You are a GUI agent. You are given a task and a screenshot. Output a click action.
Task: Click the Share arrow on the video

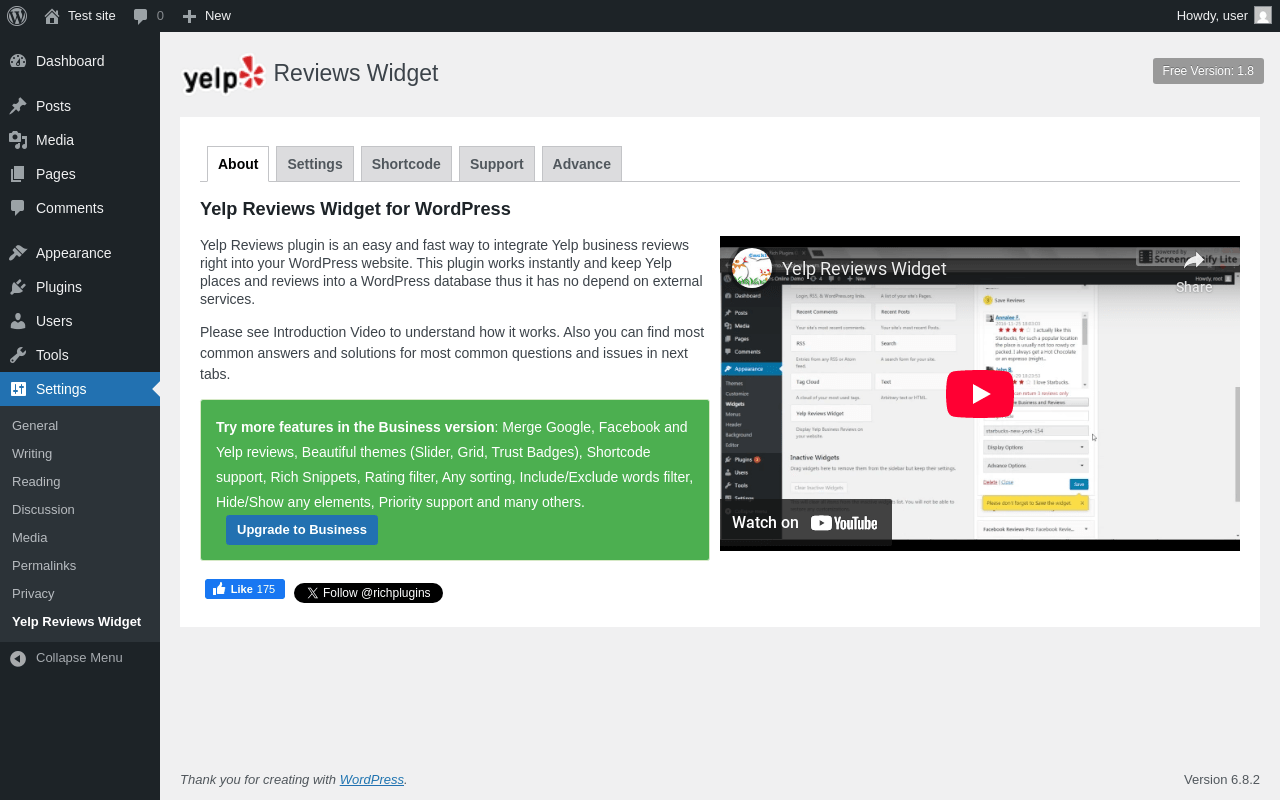coord(1194,262)
